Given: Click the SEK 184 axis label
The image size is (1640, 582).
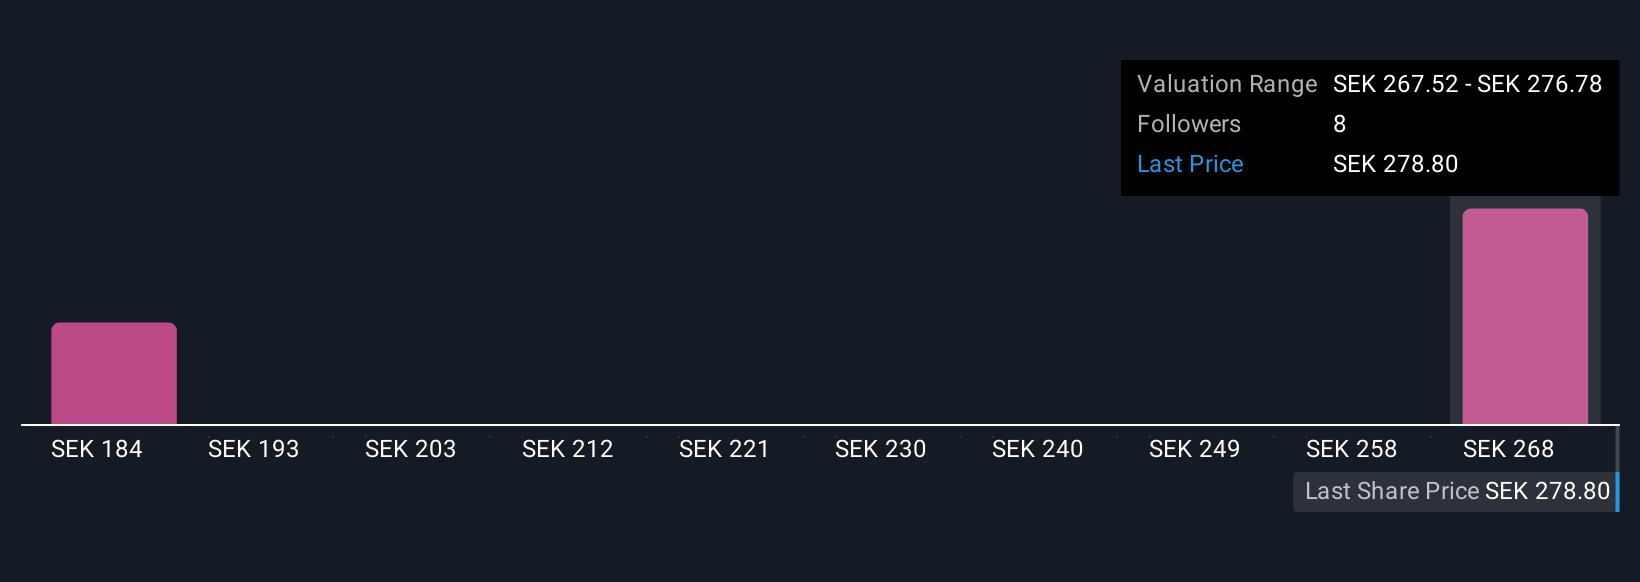Looking at the screenshot, I should tap(97, 449).
